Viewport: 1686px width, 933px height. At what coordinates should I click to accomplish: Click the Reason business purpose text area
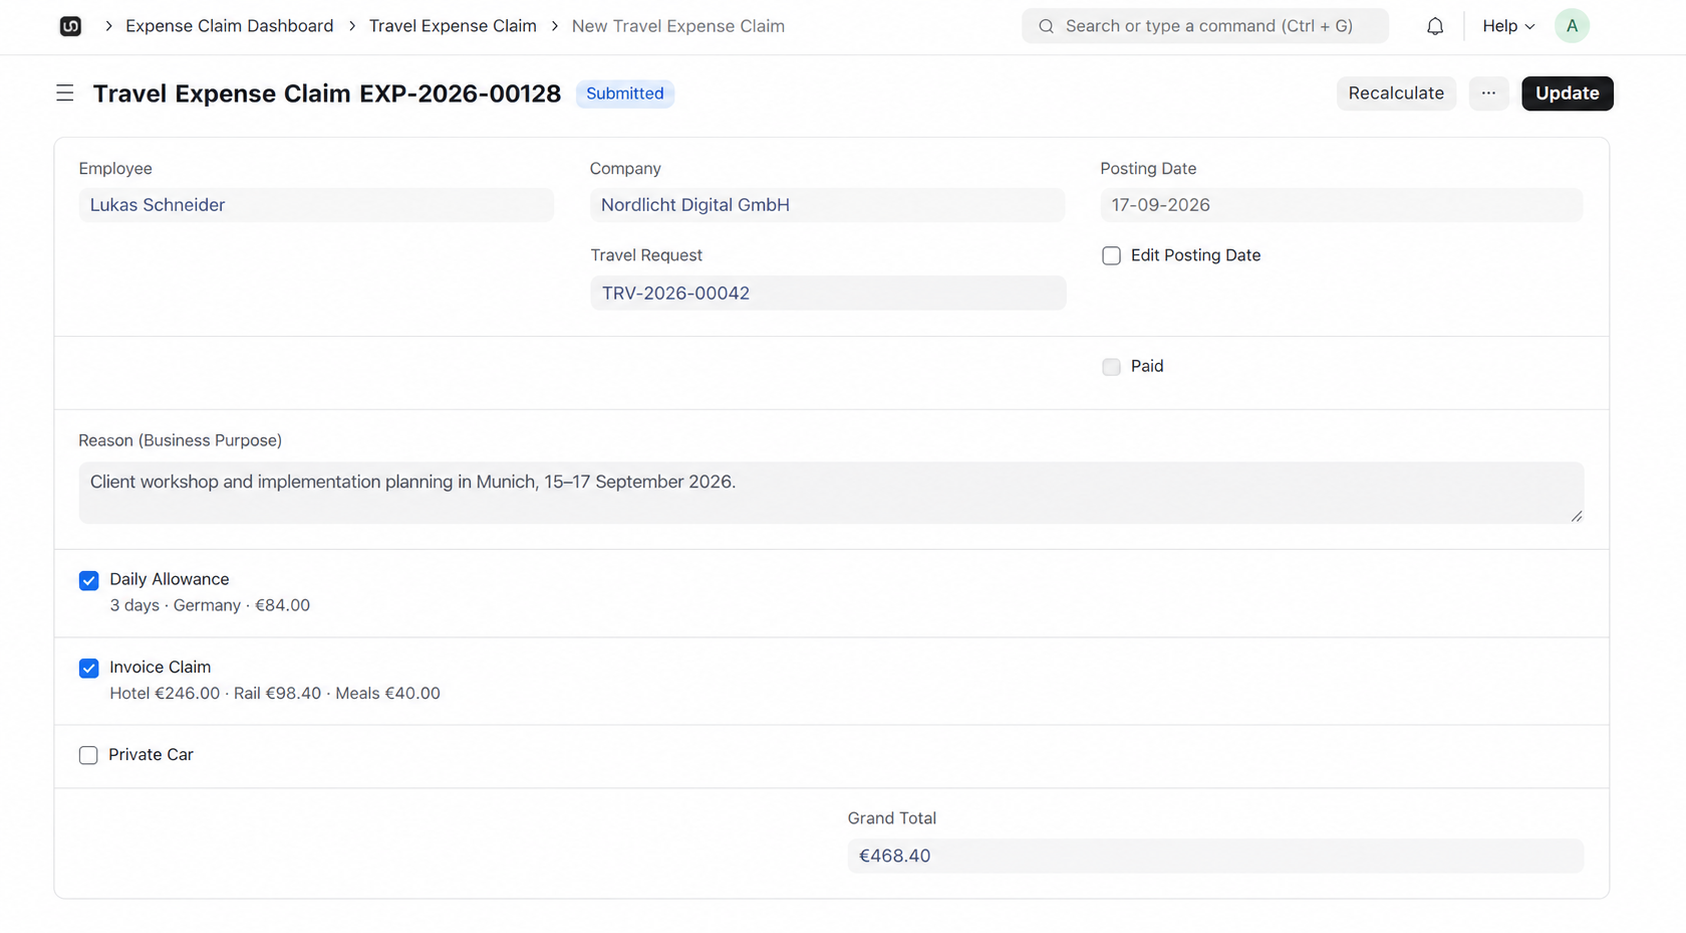click(831, 492)
